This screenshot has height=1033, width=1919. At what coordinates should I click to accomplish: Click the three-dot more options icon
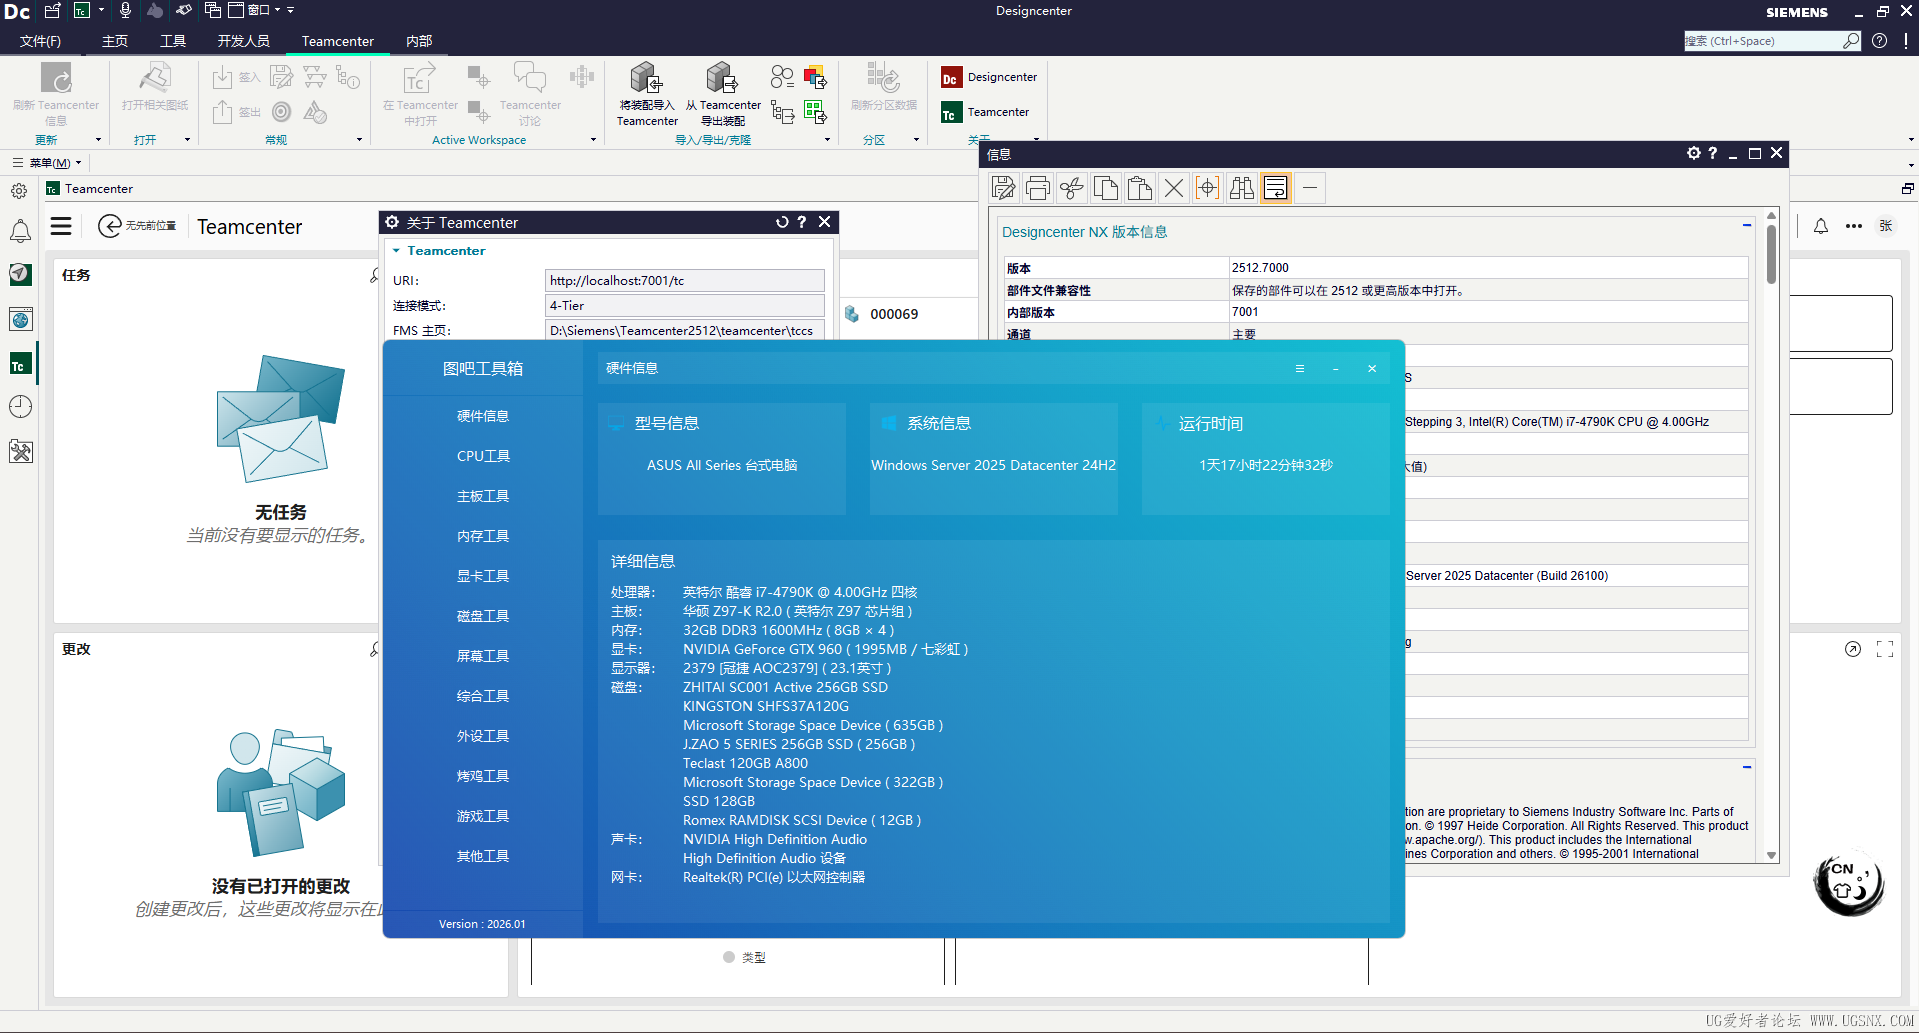[1854, 226]
